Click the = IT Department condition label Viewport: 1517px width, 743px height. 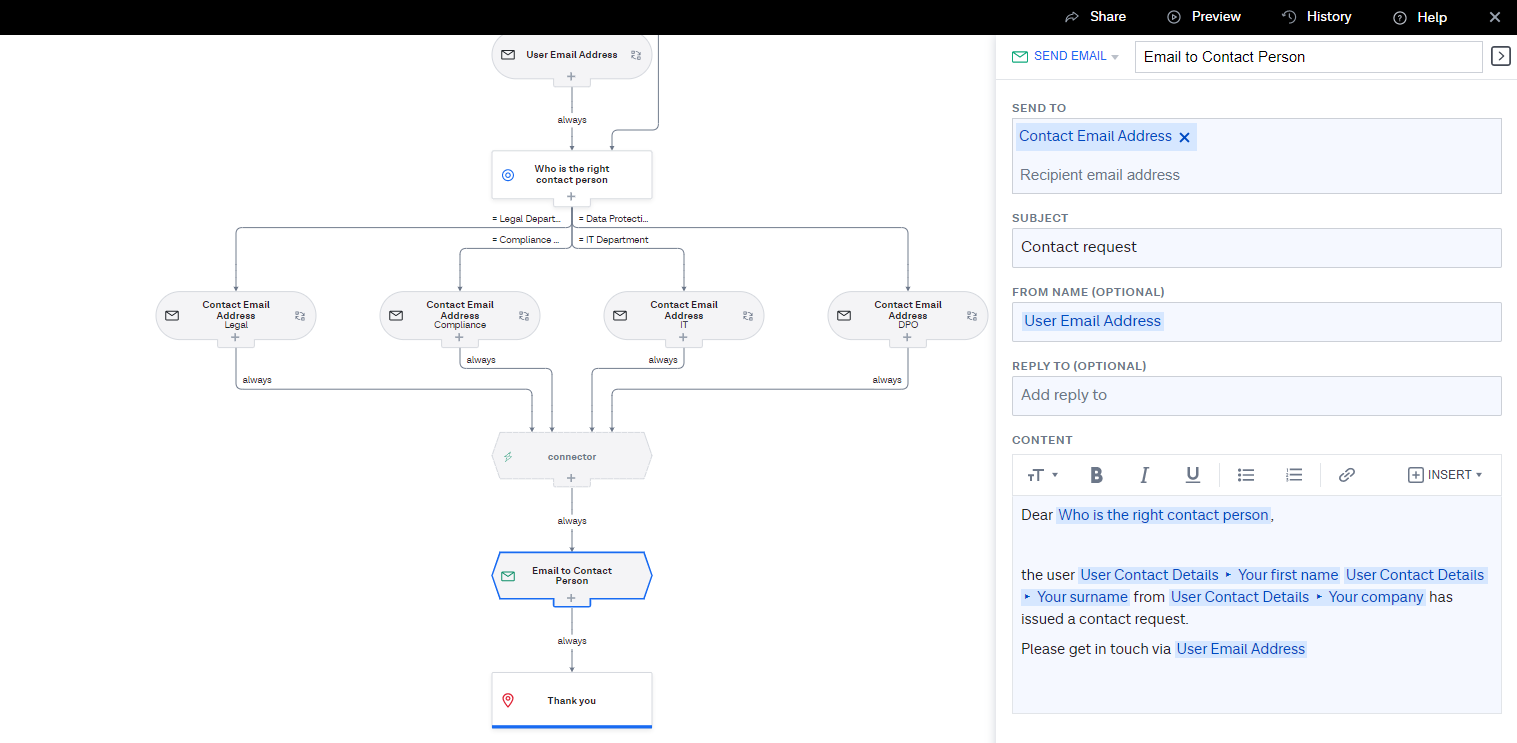click(613, 240)
